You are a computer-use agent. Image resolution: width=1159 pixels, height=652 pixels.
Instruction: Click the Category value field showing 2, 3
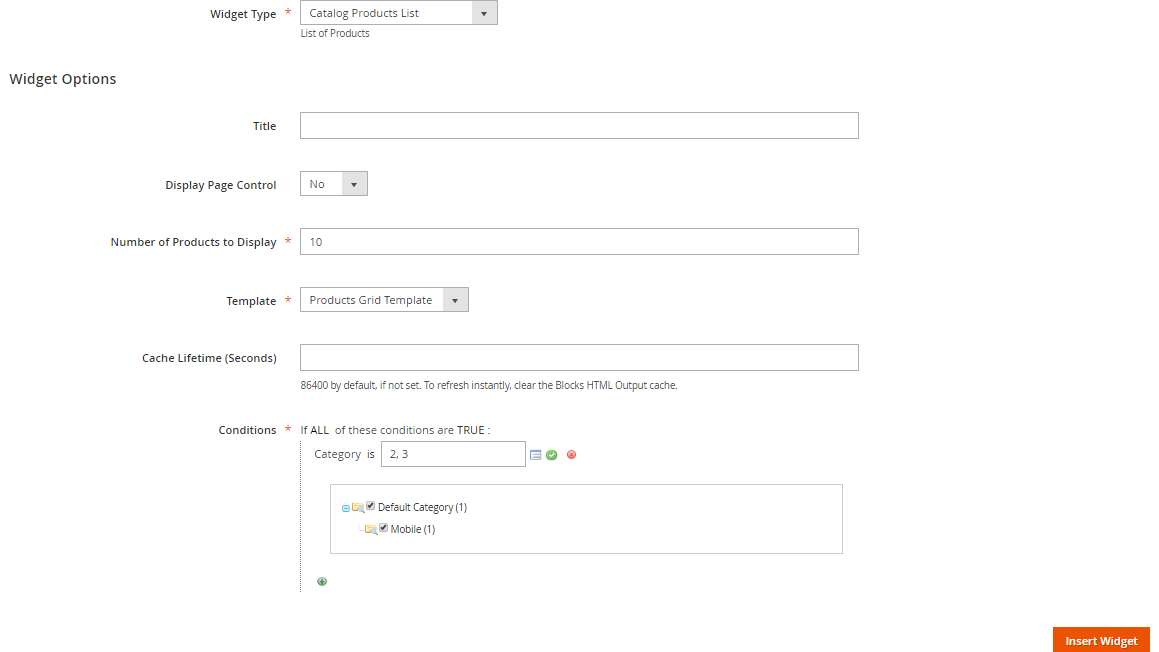(453, 454)
